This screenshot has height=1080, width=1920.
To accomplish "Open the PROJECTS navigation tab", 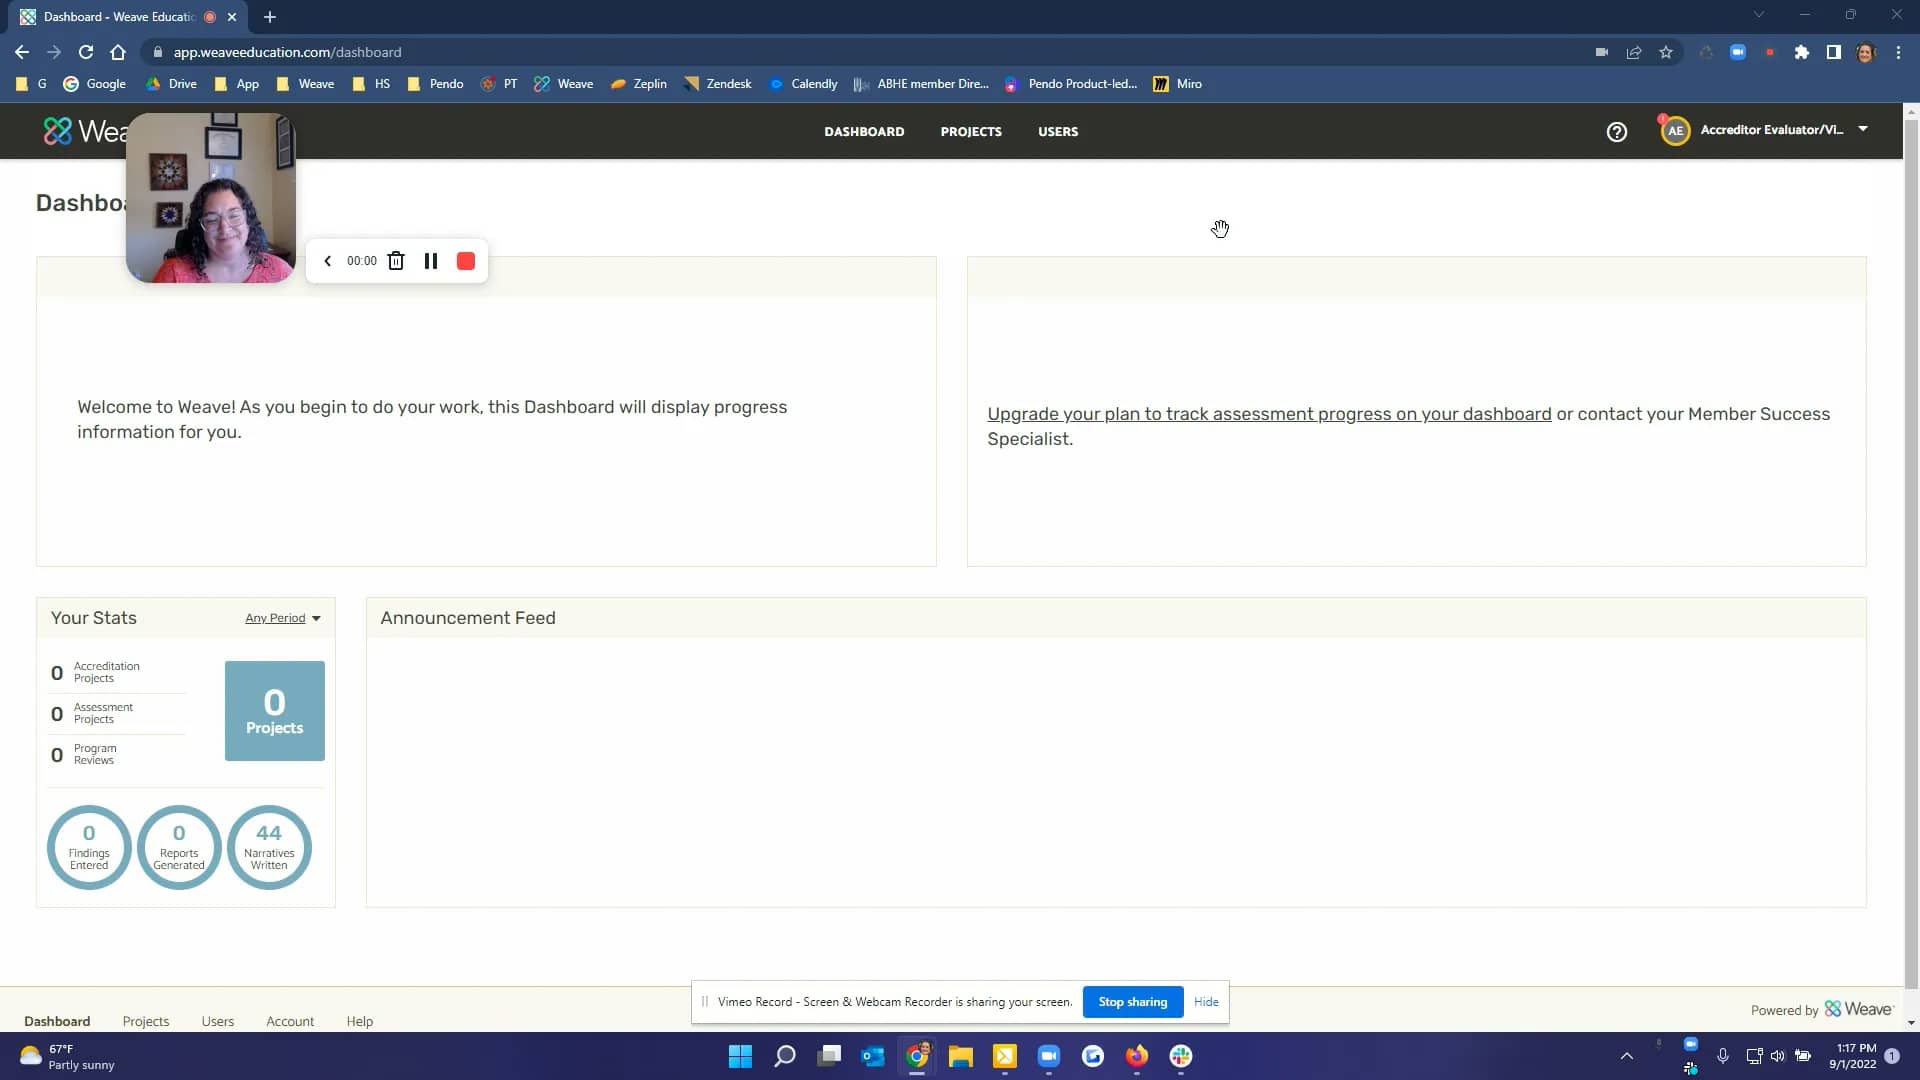I will (970, 131).
